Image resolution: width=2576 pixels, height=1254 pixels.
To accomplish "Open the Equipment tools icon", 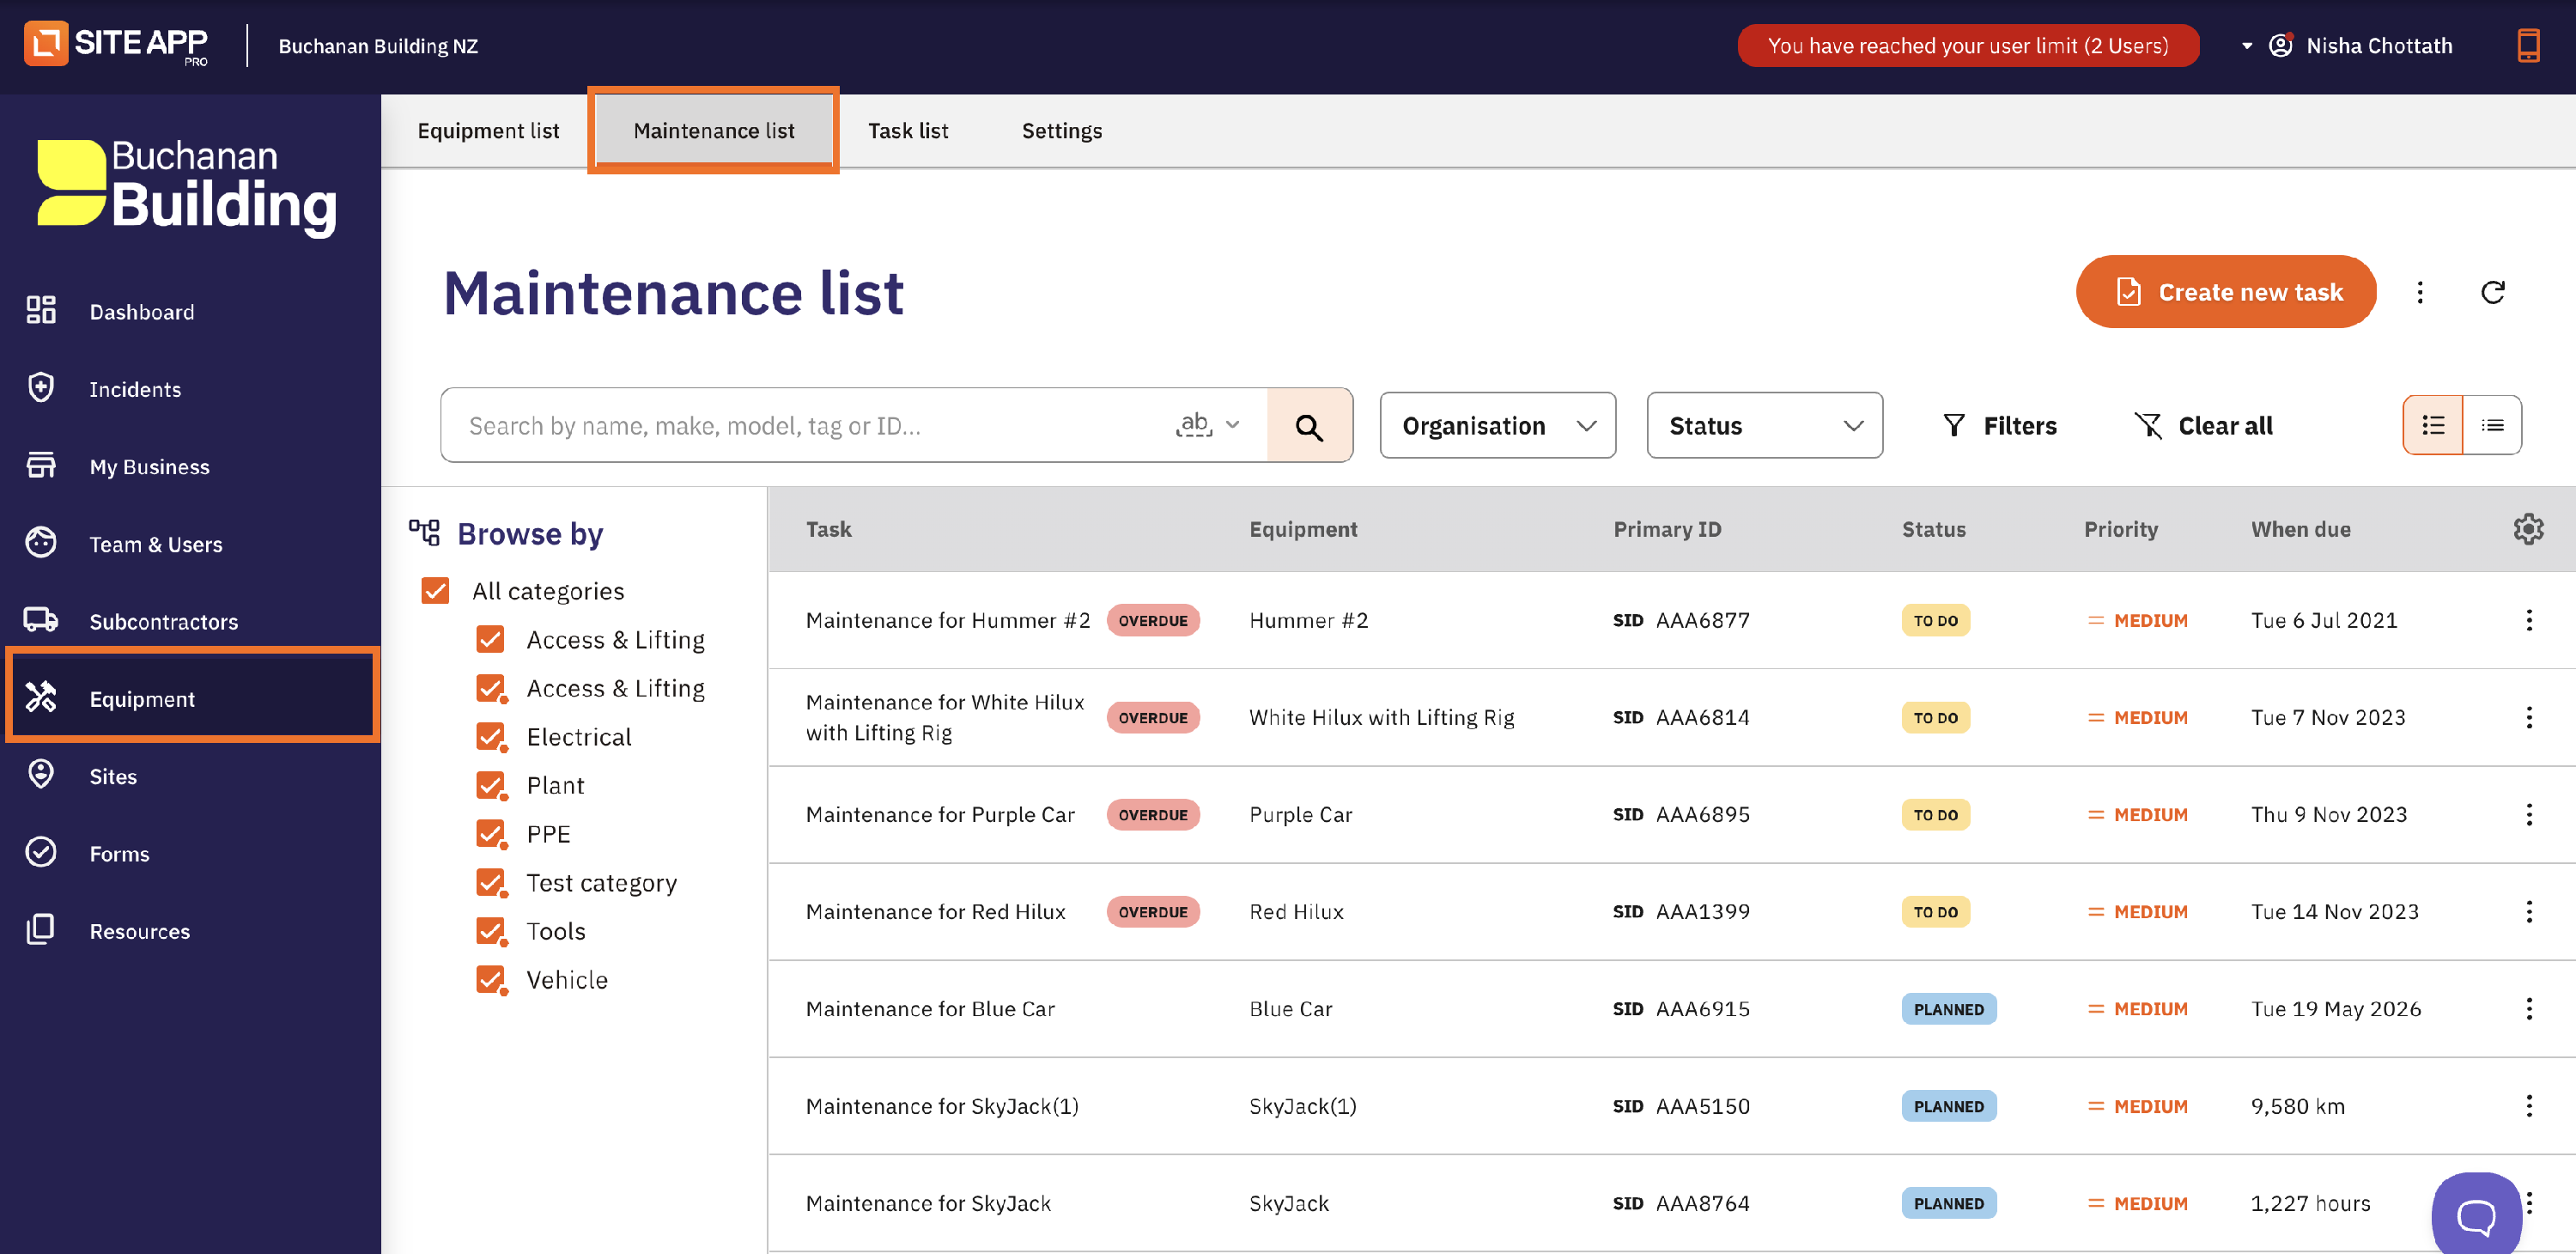I will [41, 697].
